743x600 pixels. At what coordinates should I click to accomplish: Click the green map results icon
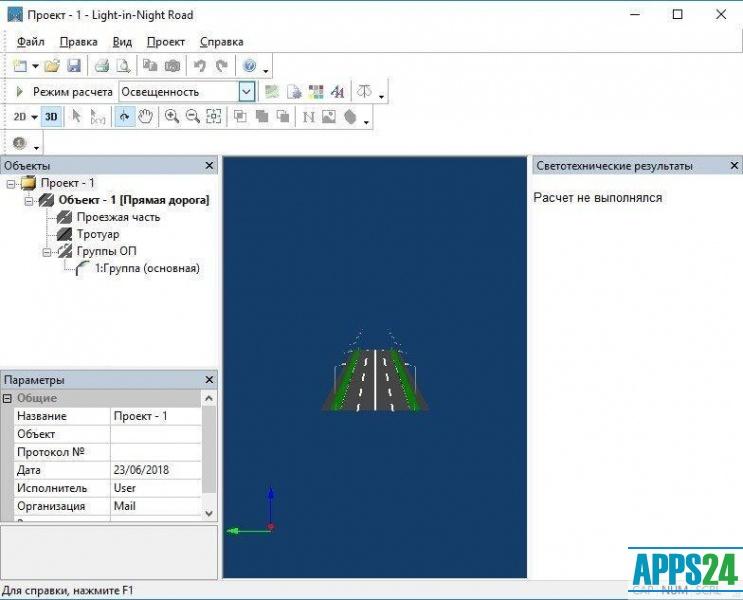click(272, 91)
